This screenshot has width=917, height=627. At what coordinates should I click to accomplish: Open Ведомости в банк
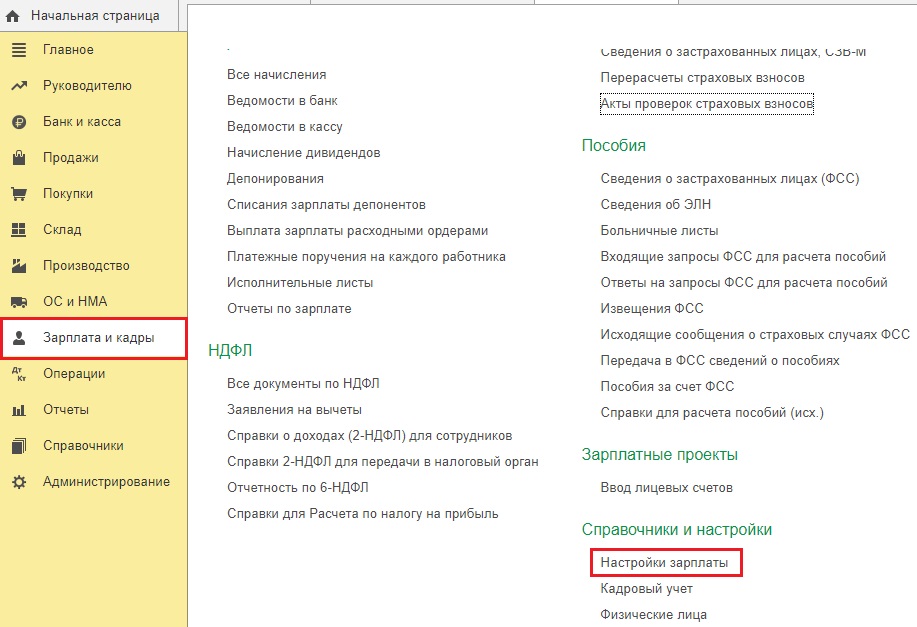tap(282, 101)
